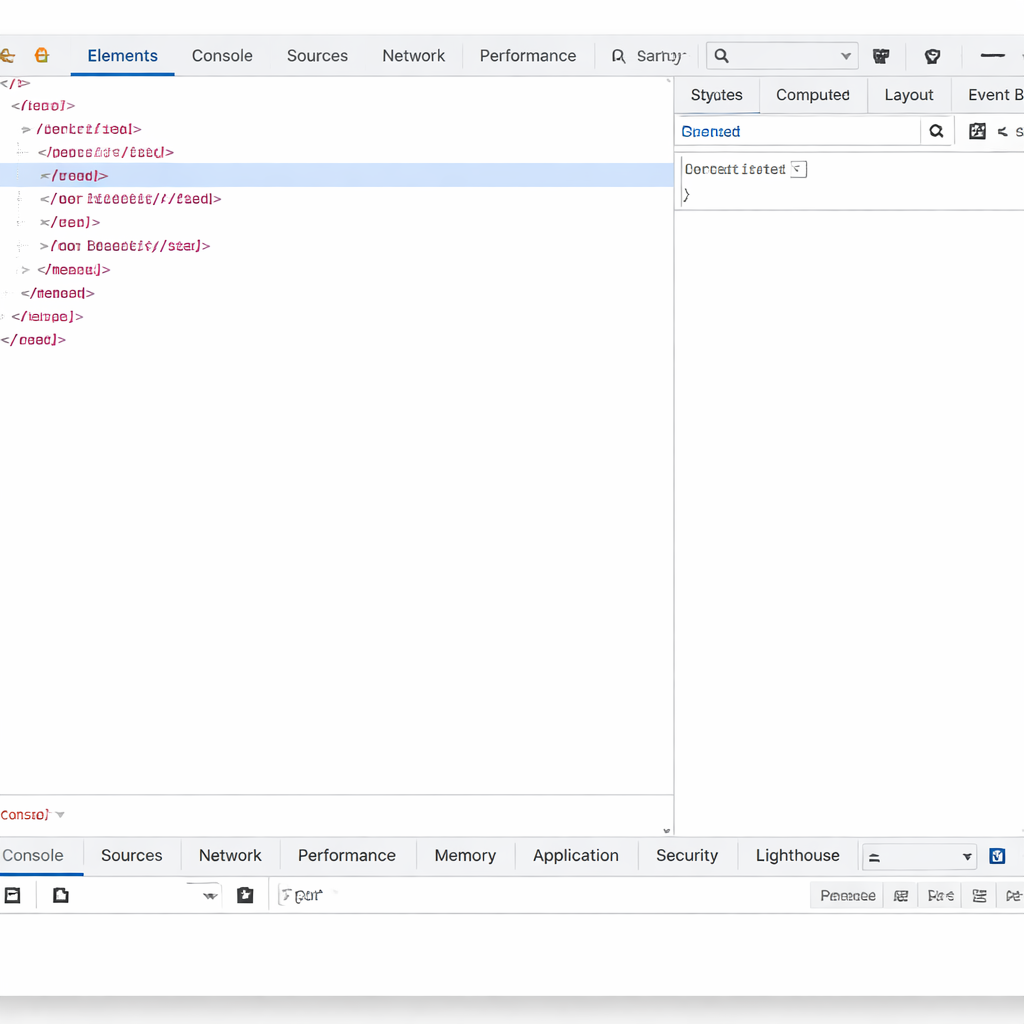Click the page icon in bottom console toolbar
The height and width of the screenshot is (1024, 1024).
(x=61, y=895)
